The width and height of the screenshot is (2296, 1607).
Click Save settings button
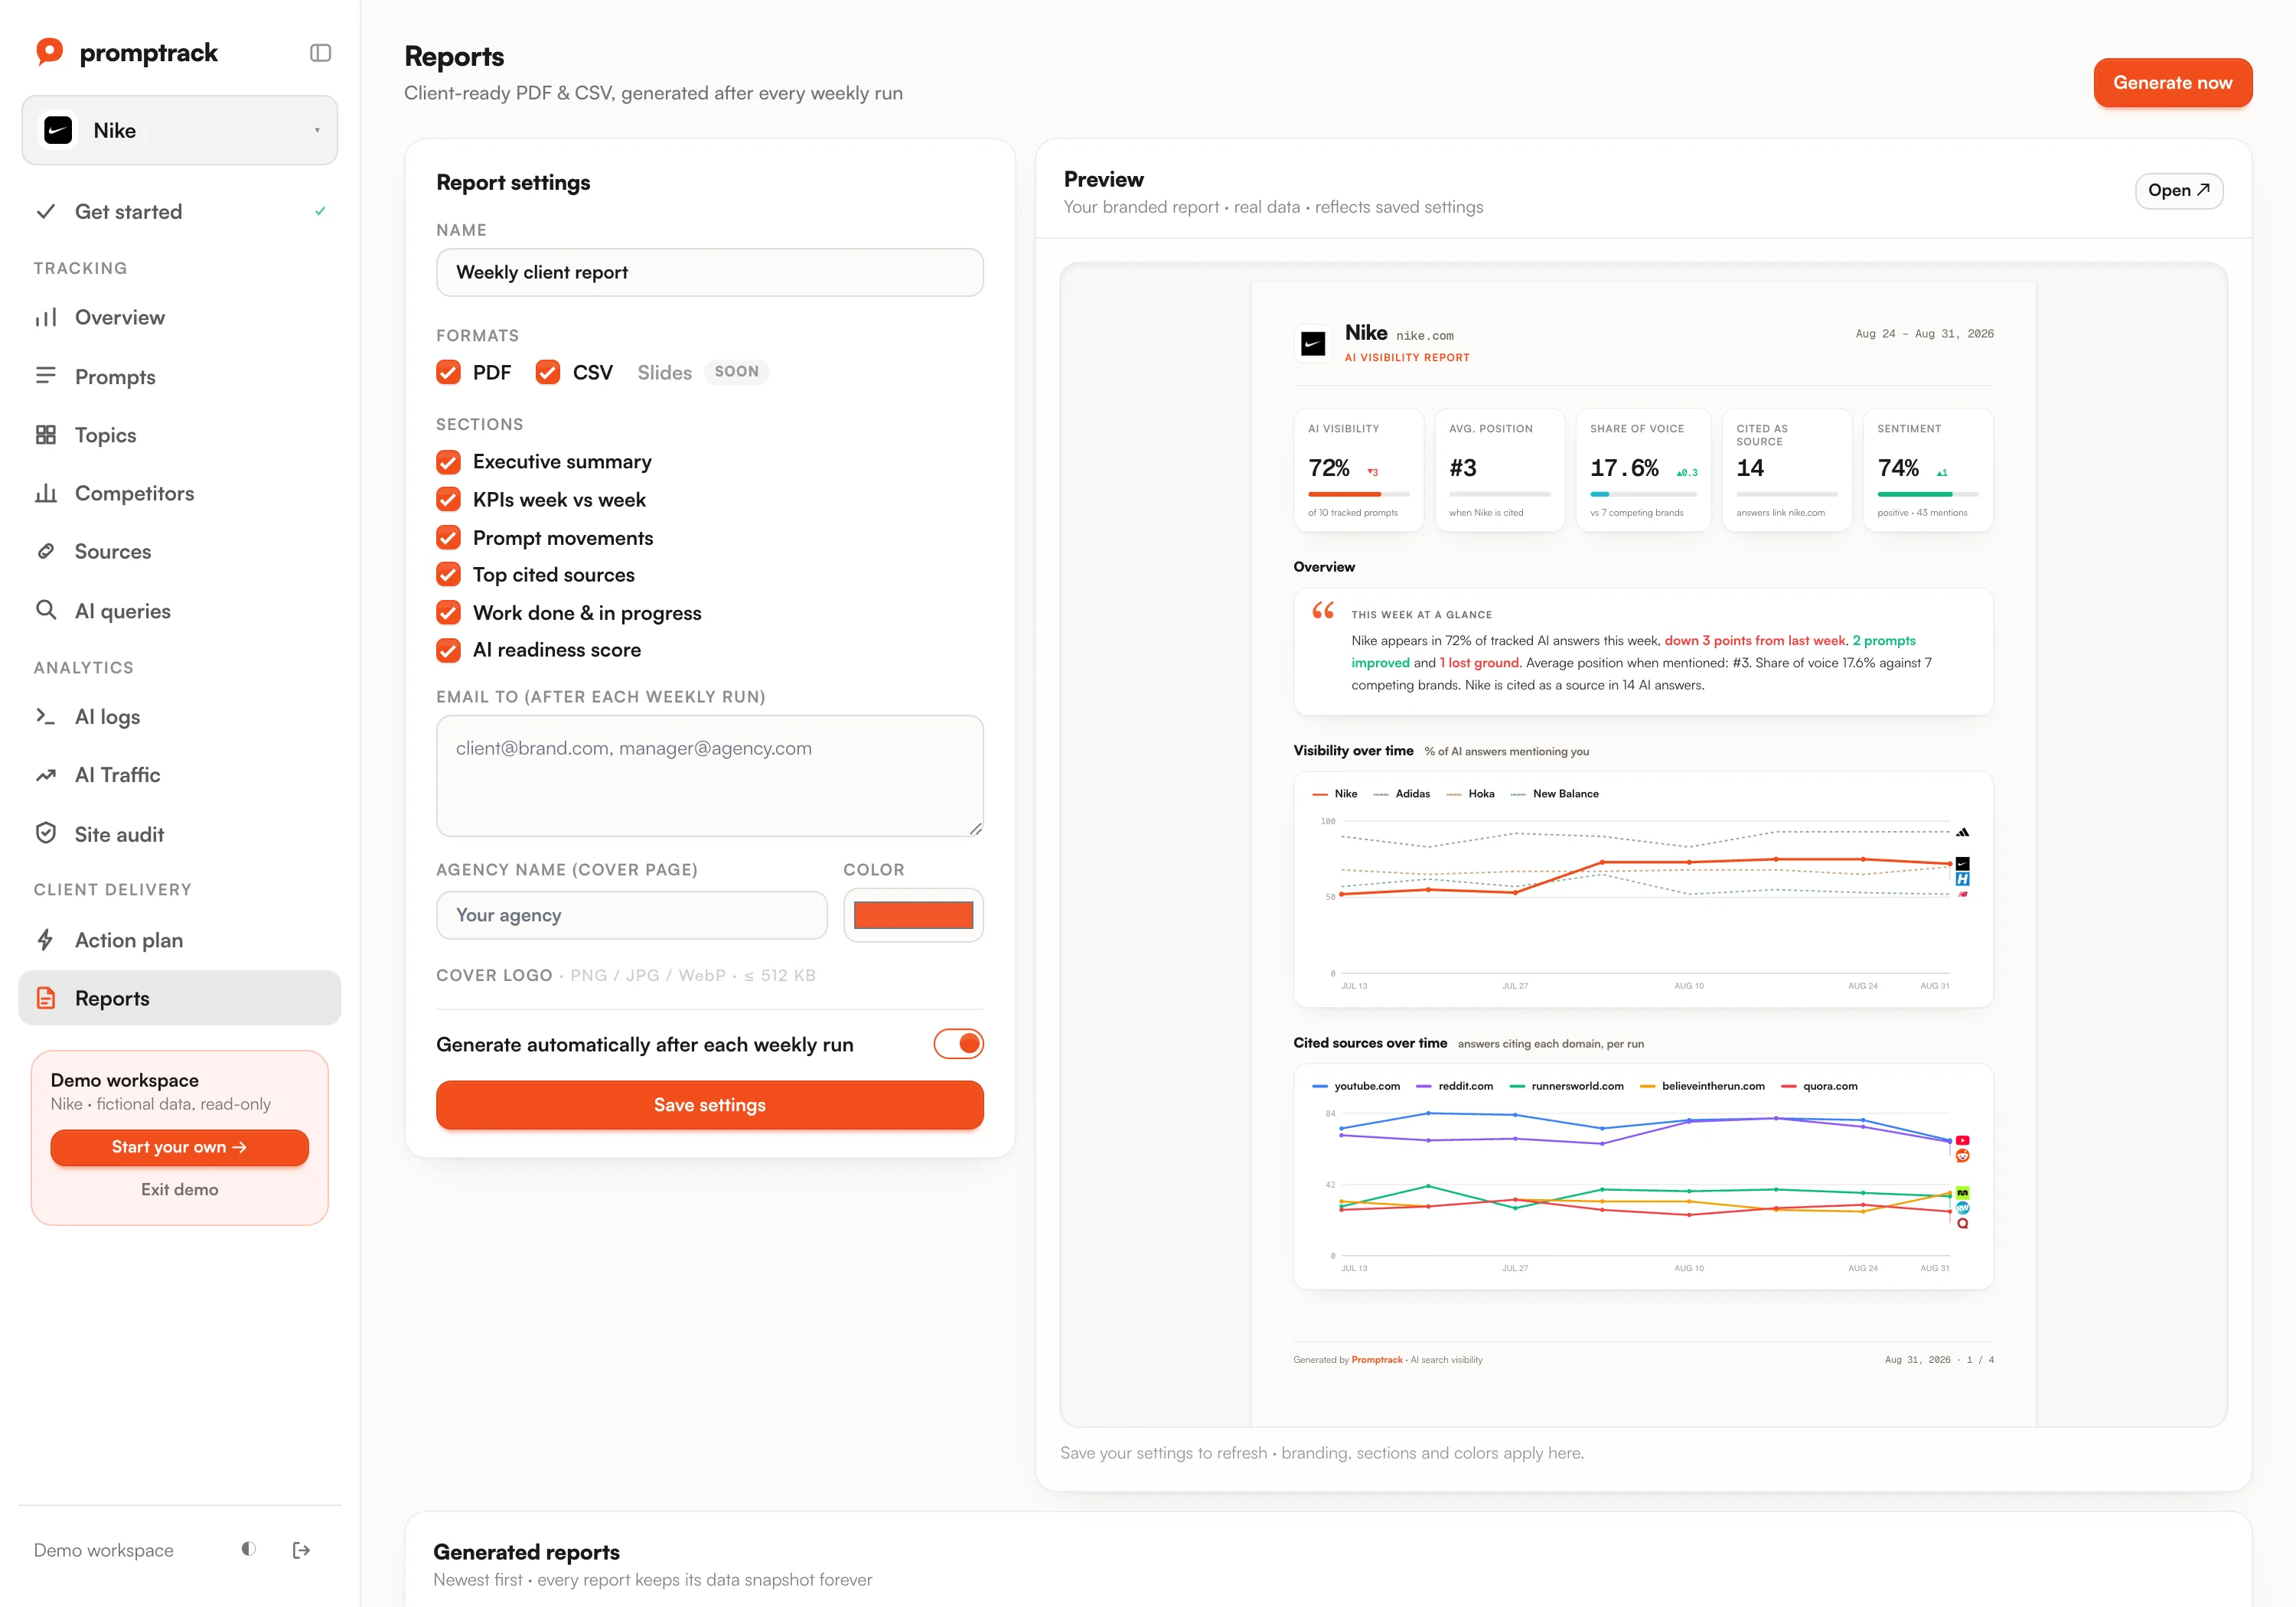tap(709, 1104)
